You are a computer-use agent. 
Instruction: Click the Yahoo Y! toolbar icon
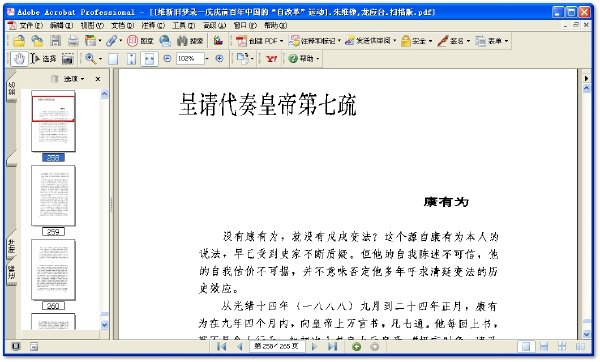(271, 59)
